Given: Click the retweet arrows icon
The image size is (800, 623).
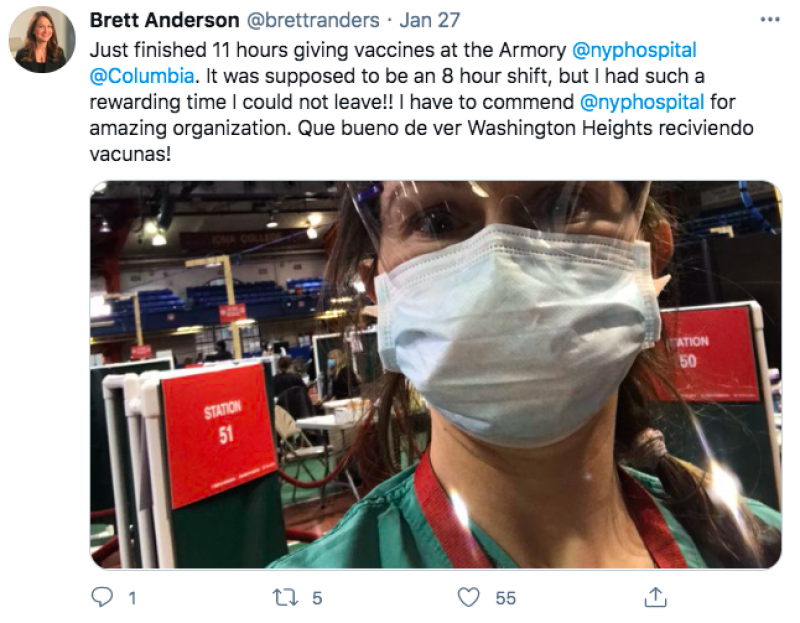Looking at the screenshot, I should point(285,597).
